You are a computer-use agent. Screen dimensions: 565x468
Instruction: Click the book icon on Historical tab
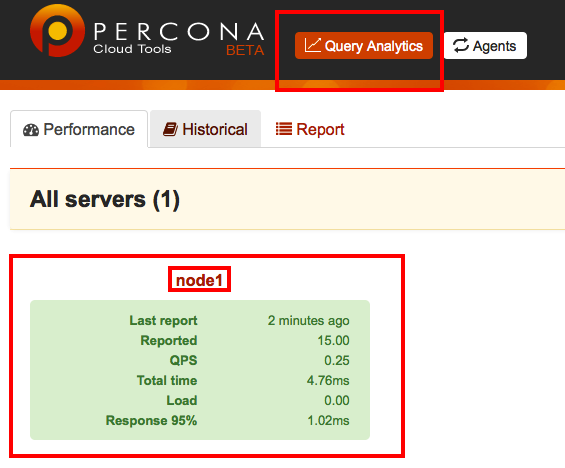[x=170, y=129]
